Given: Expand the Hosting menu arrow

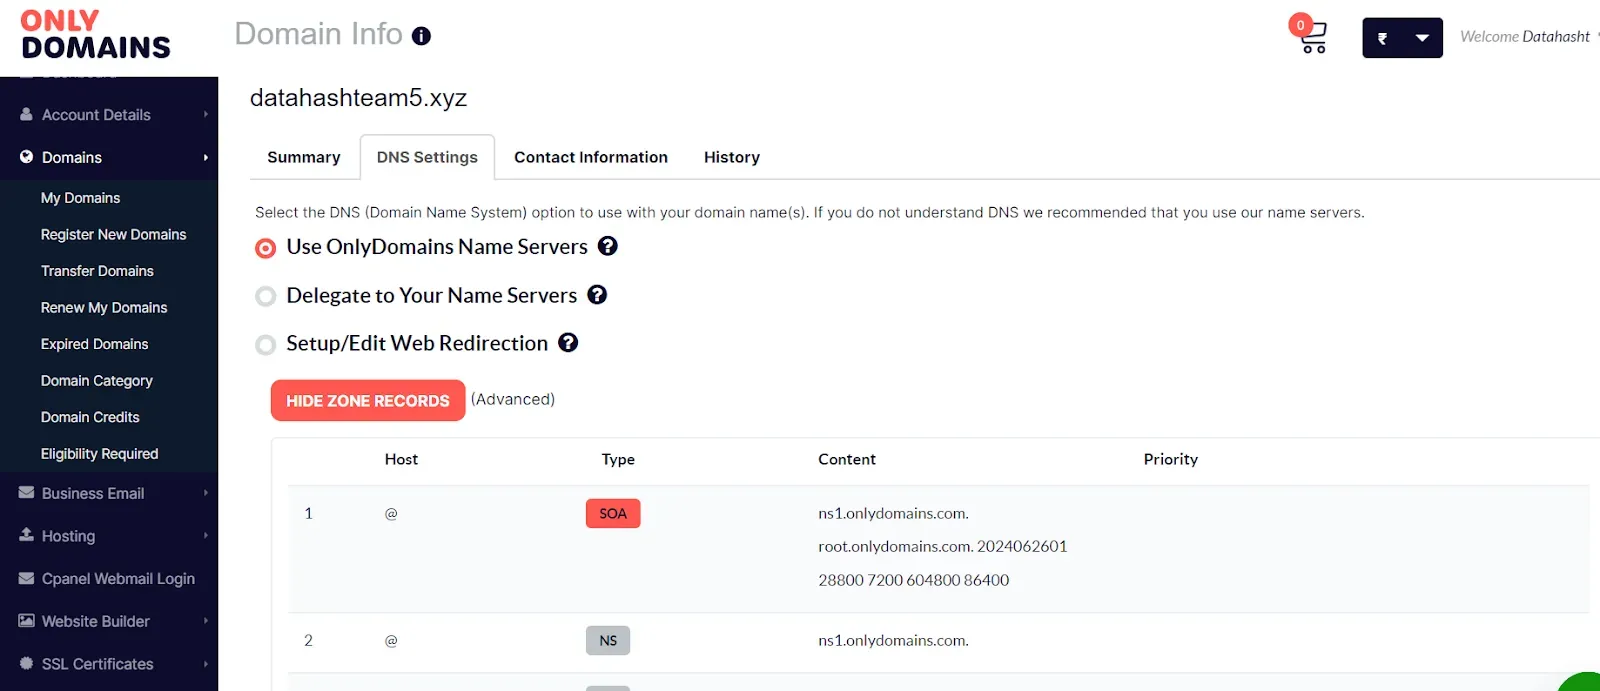Looking at the screenshot, I should (x=206, y=535).
